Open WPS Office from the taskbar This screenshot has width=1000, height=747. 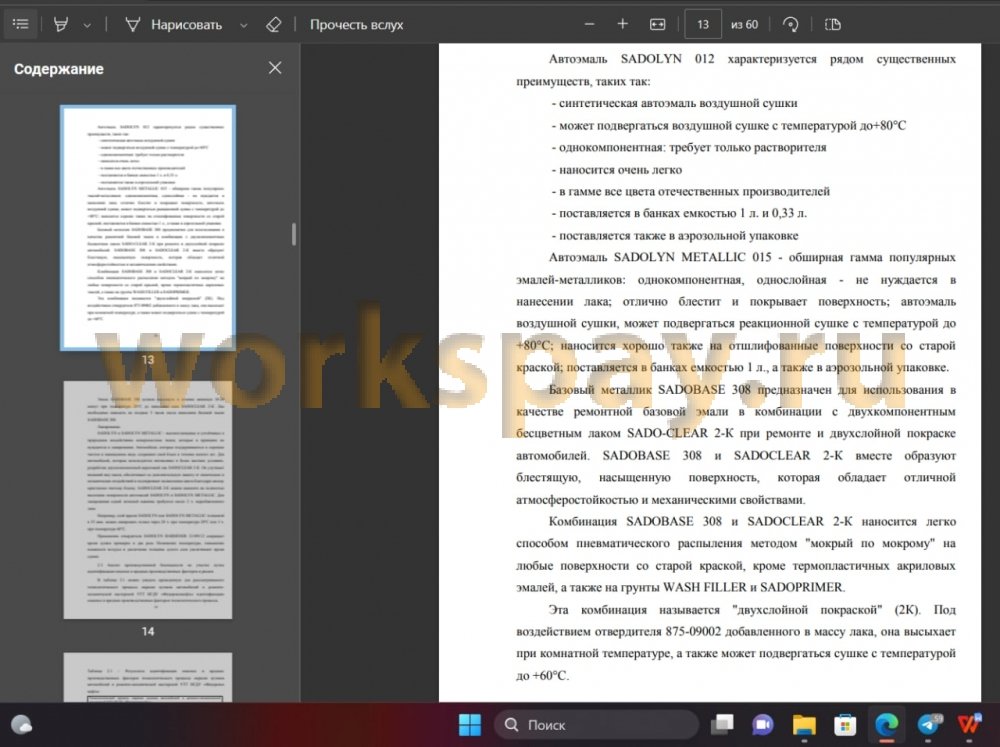tap(969, 725)
